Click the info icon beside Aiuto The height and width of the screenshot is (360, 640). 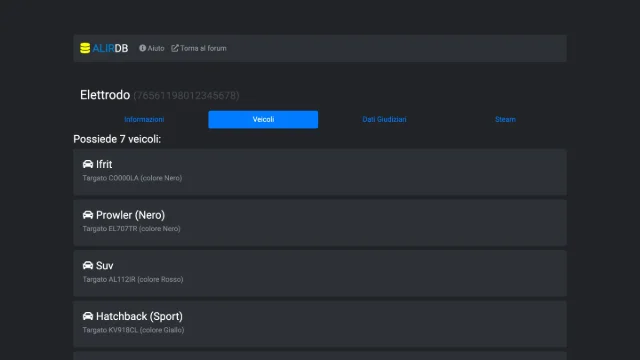[142, 48]
